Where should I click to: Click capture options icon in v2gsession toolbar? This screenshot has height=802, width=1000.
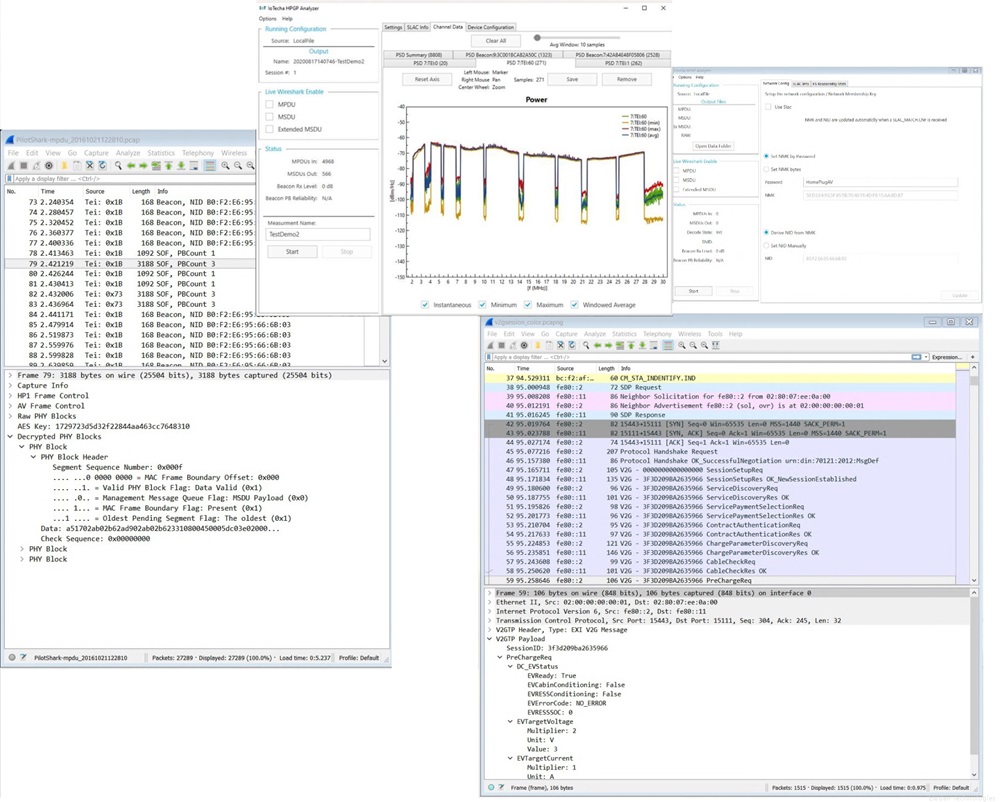click(x=524, y=346)
